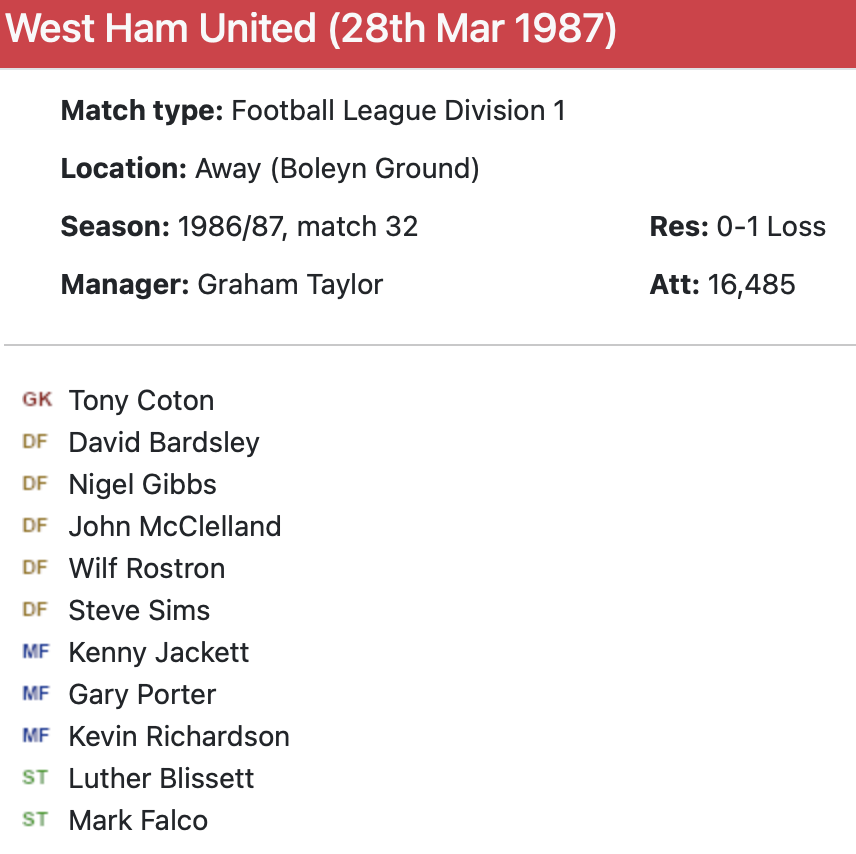Viewport: 856px width, 854px height.
Task: Click the ST badge next to Mark Falco
Action: (35, 820)
